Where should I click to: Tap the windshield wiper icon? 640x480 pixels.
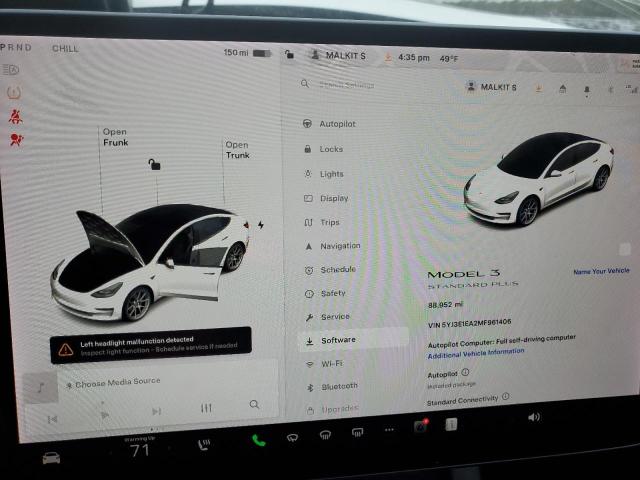[292, 438]
